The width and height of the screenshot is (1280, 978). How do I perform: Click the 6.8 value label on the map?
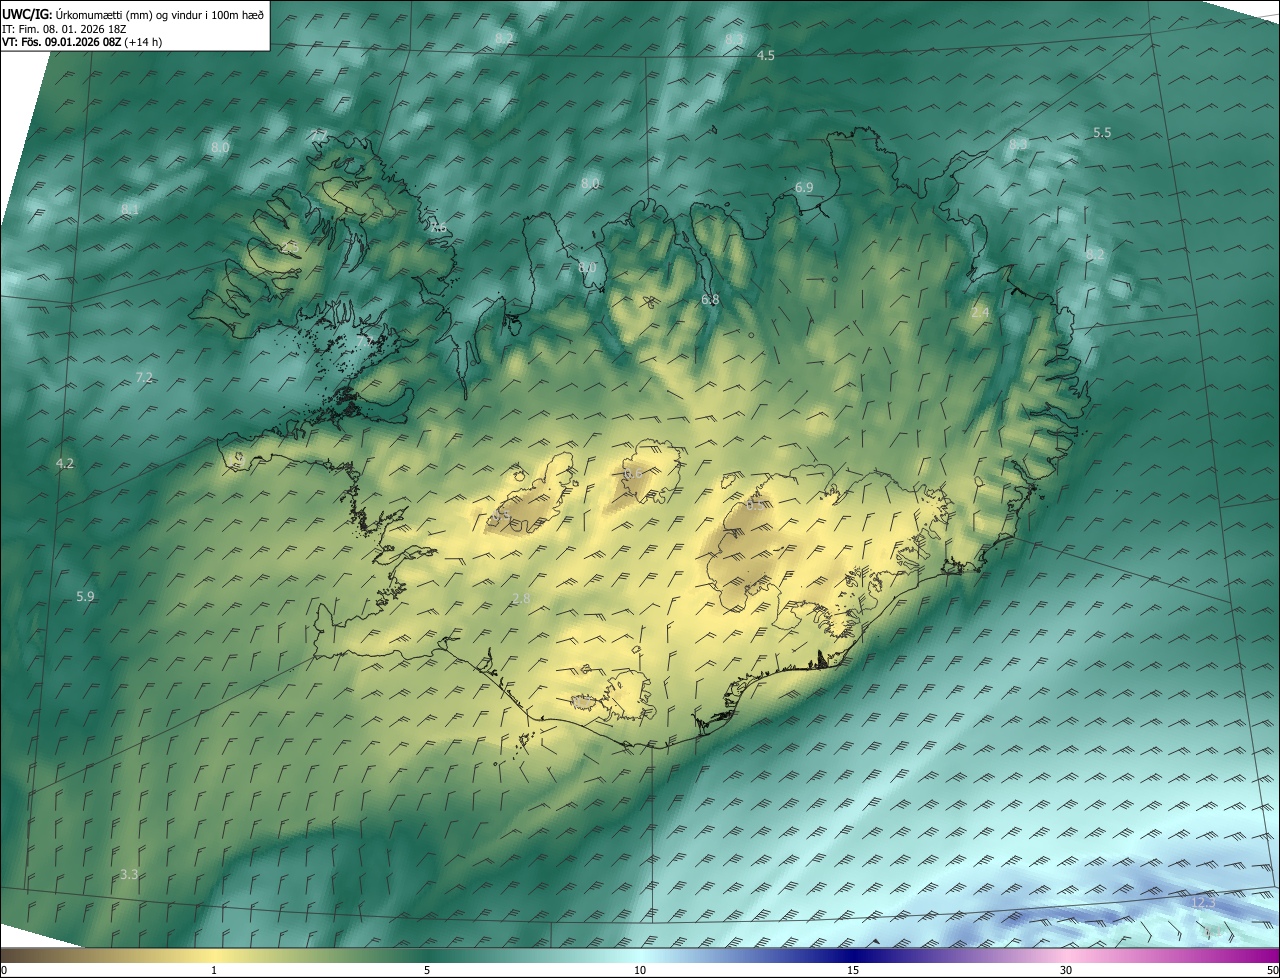click(x=710, y=300)
